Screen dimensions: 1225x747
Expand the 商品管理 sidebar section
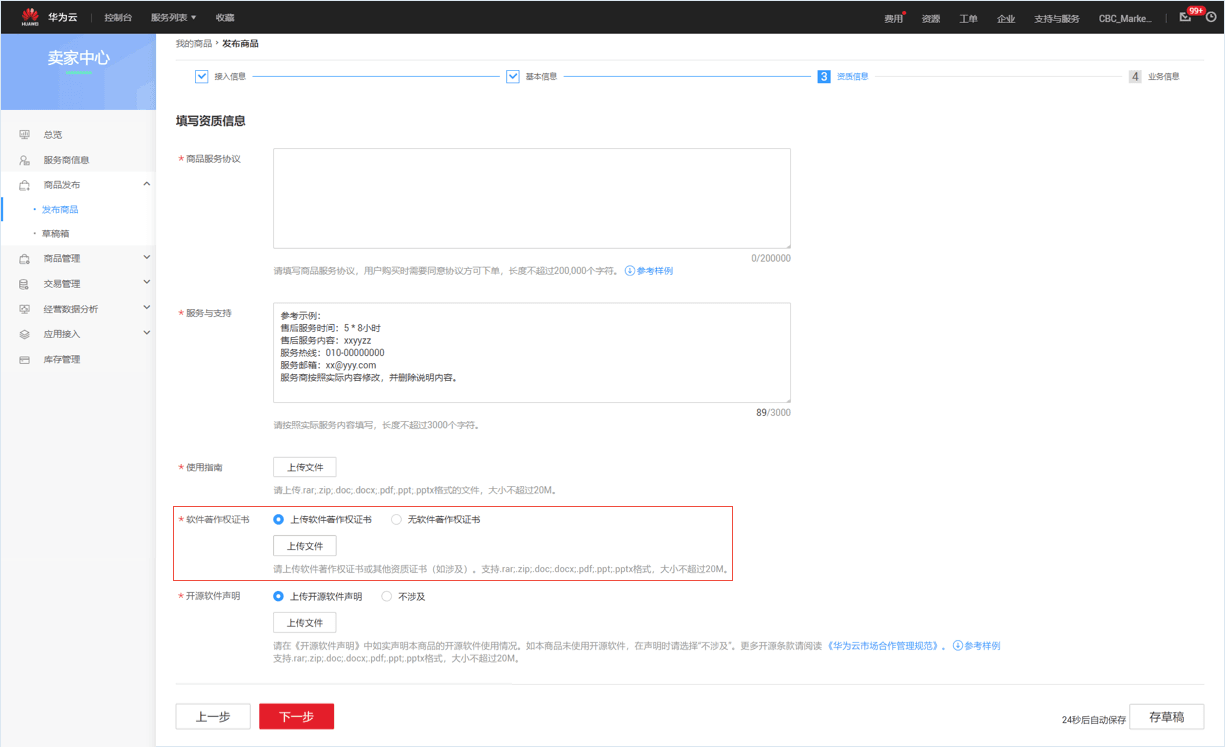click(x=147, y=258)
